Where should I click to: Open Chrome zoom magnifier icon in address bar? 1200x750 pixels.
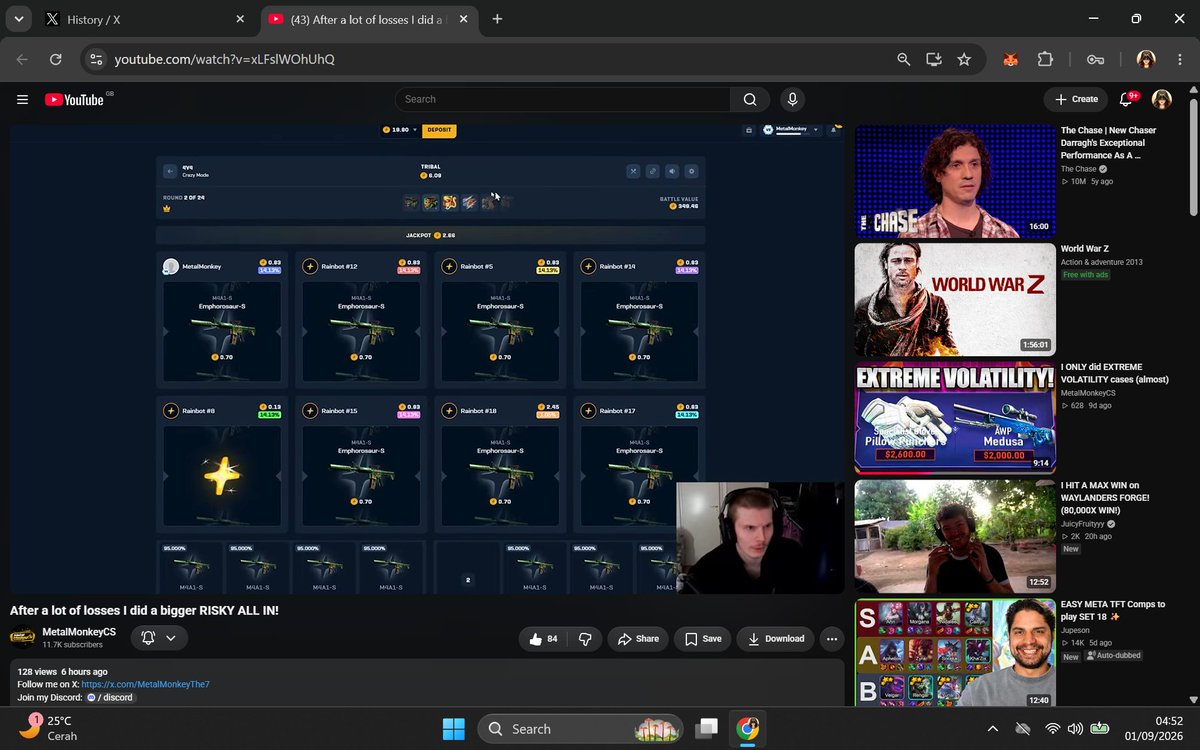tap(904, 60)
